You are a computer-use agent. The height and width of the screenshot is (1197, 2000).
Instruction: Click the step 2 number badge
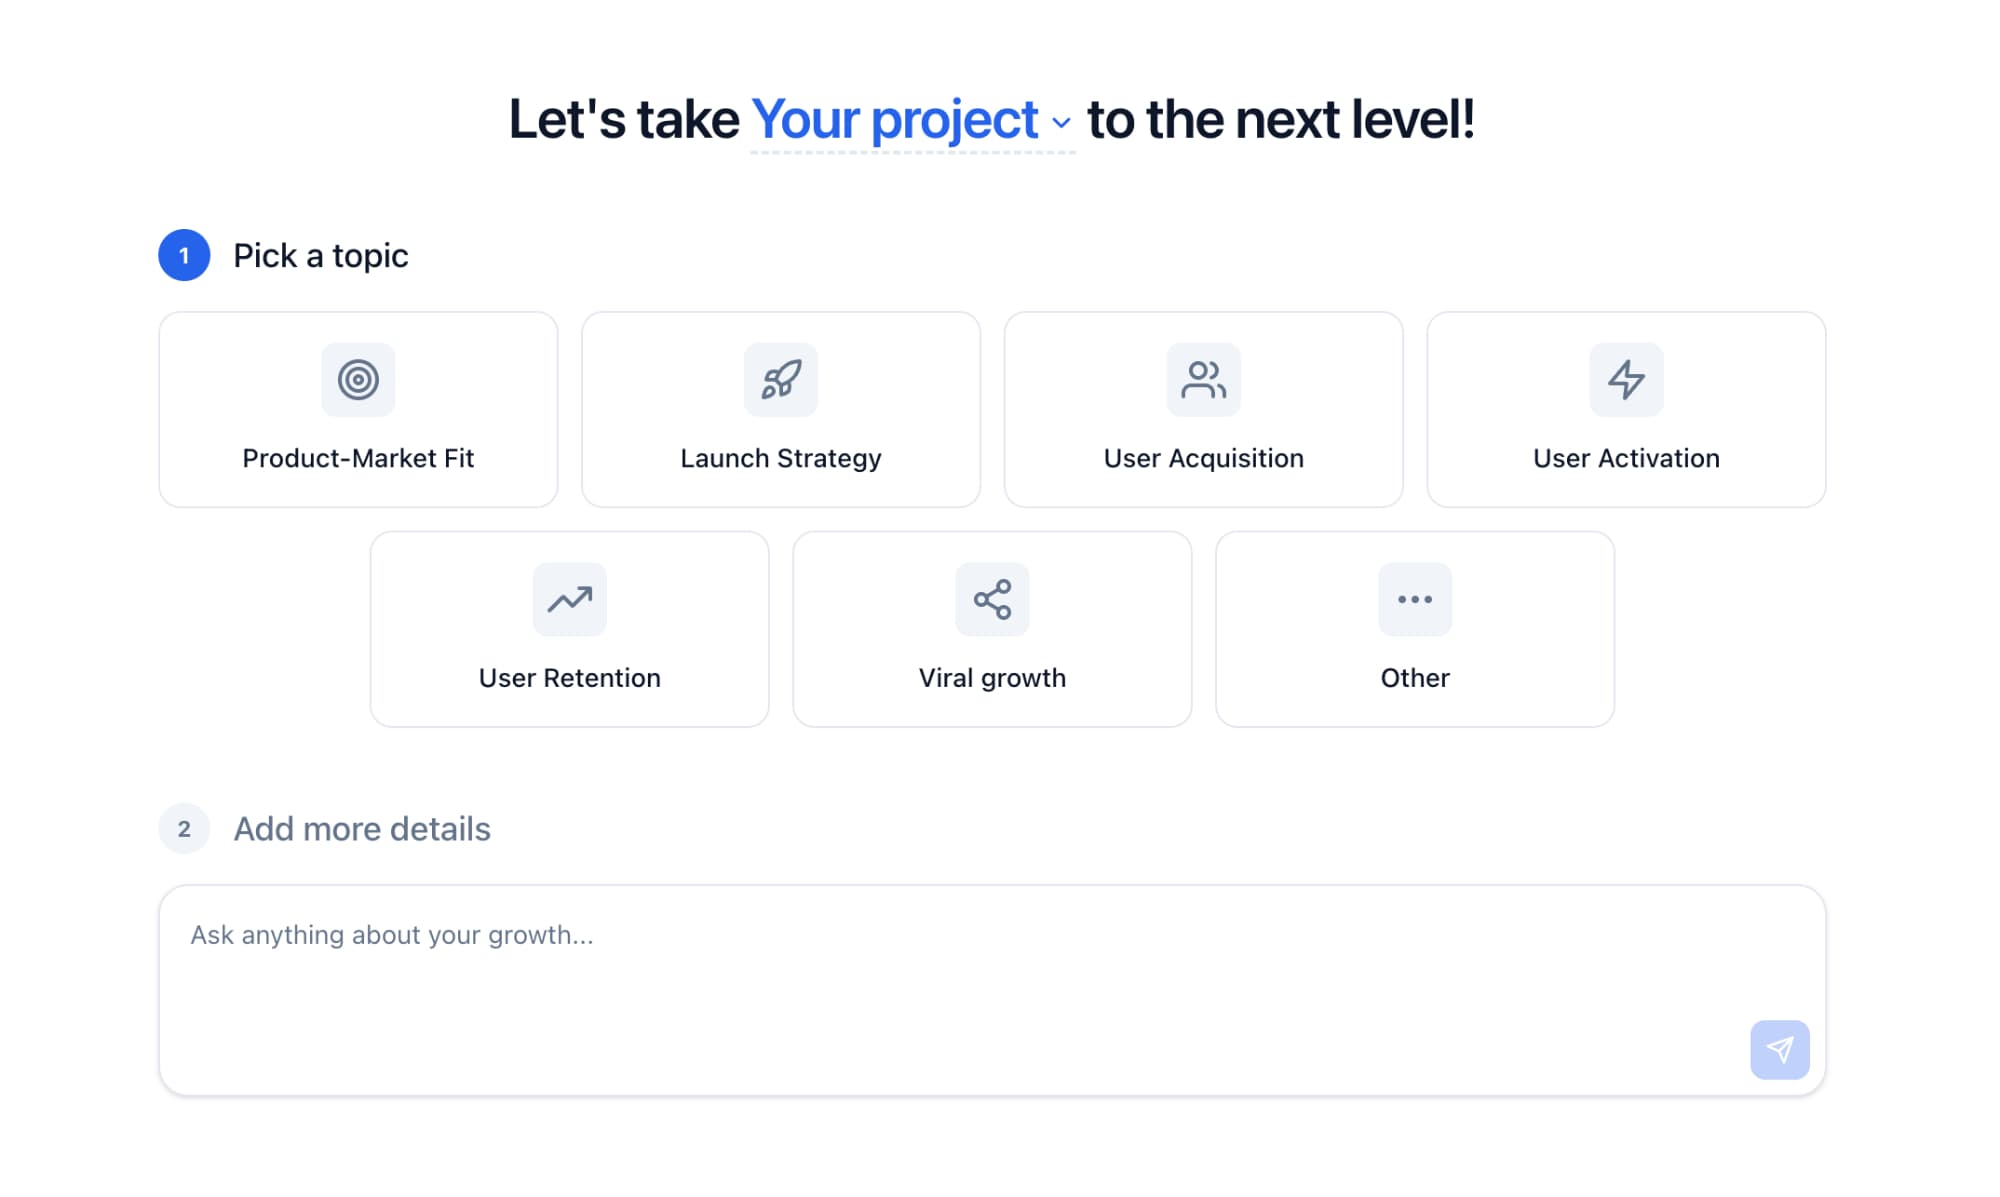pyautogui.click(x=184, y=829)
